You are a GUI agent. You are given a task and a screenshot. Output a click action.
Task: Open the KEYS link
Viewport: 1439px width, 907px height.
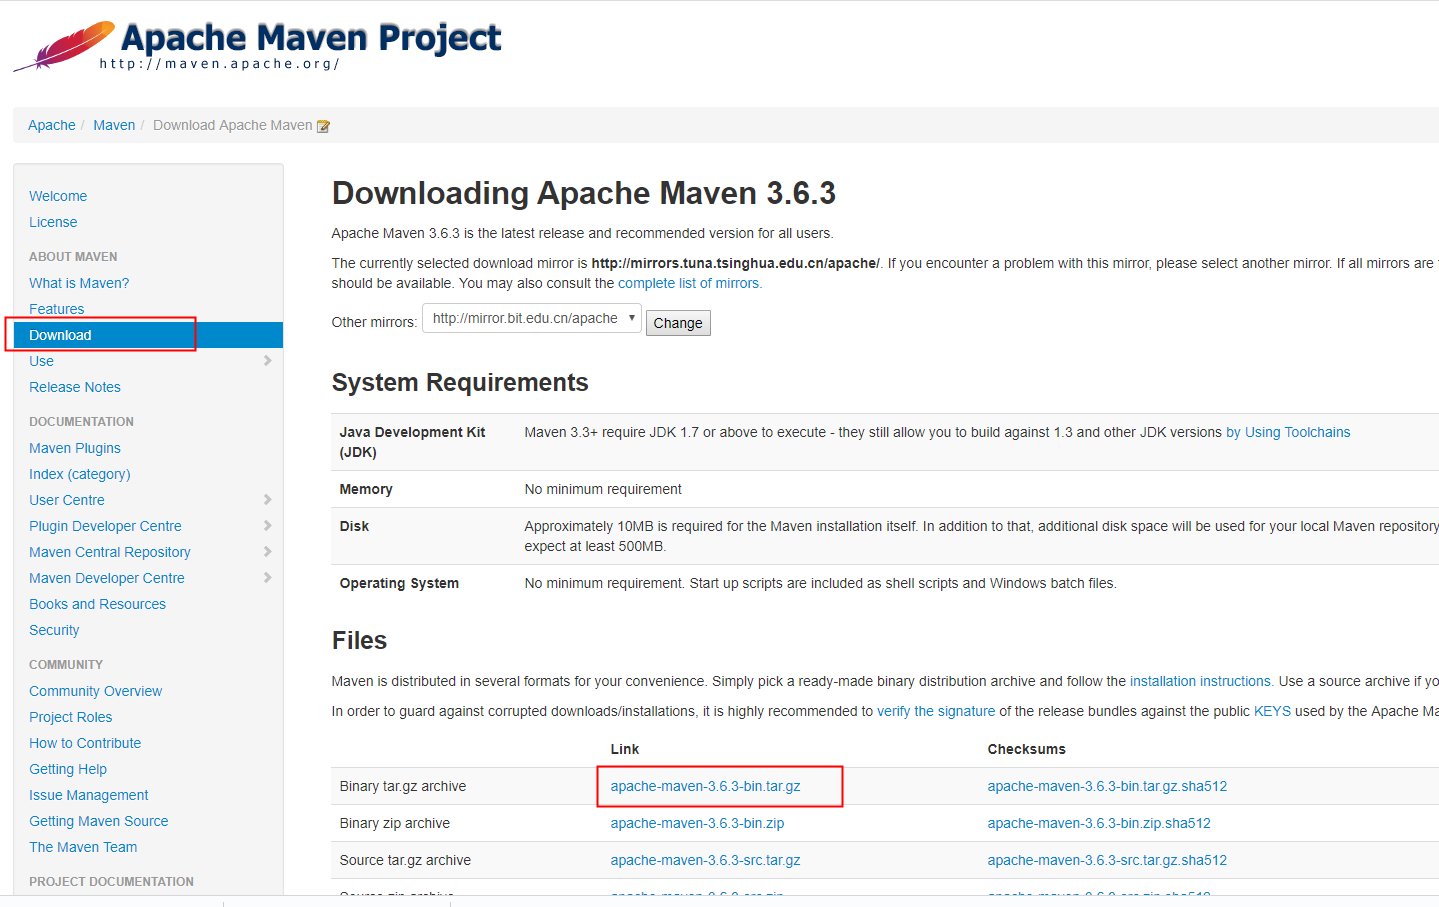click(1272, 711)
